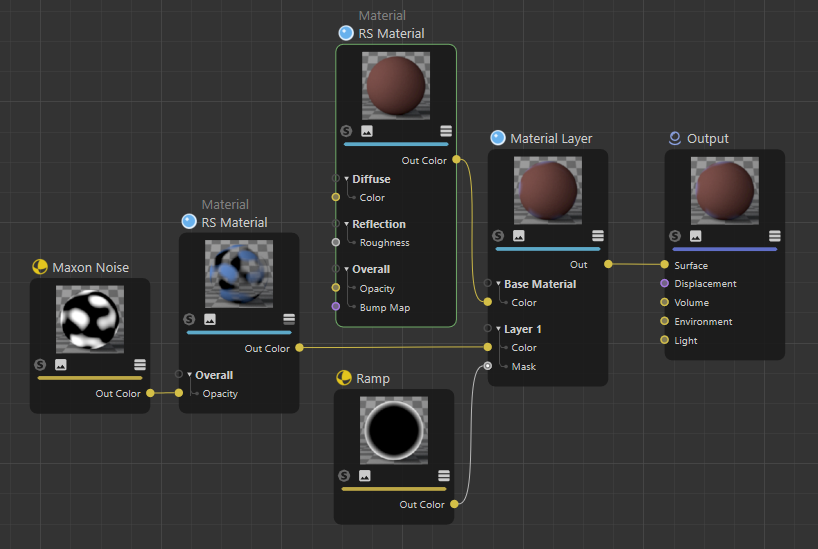Collapse the Layer 1 group
The width and height of the screenshot is (818, 549).
click(499, 329)
